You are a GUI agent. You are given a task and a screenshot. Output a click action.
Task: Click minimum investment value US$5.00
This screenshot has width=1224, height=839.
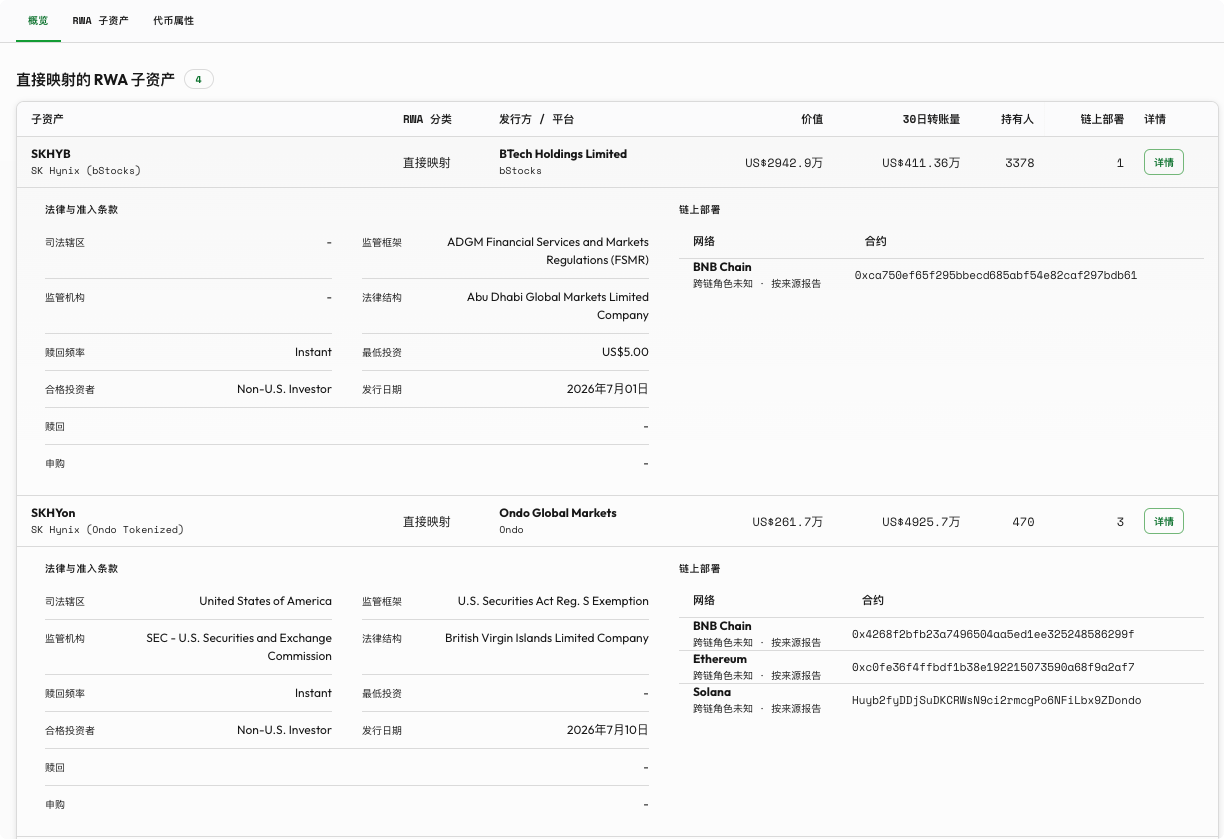coord(625,352)
